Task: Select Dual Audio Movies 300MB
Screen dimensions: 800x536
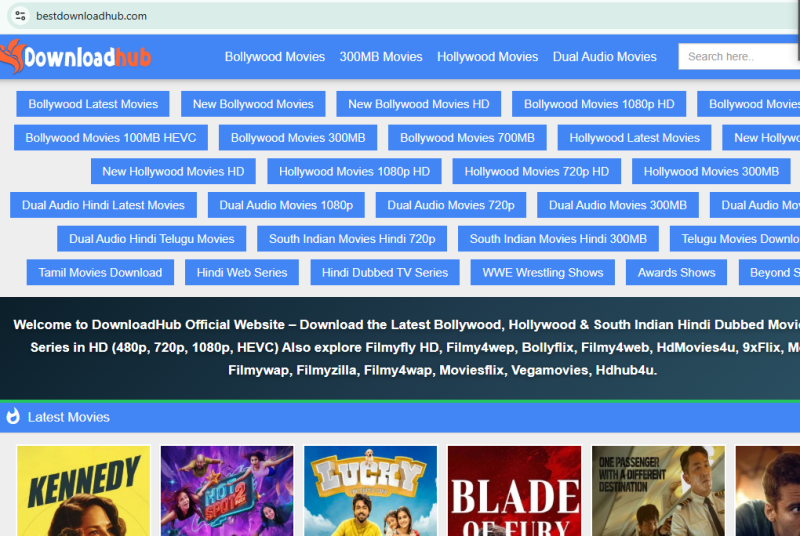Action: 618,205
